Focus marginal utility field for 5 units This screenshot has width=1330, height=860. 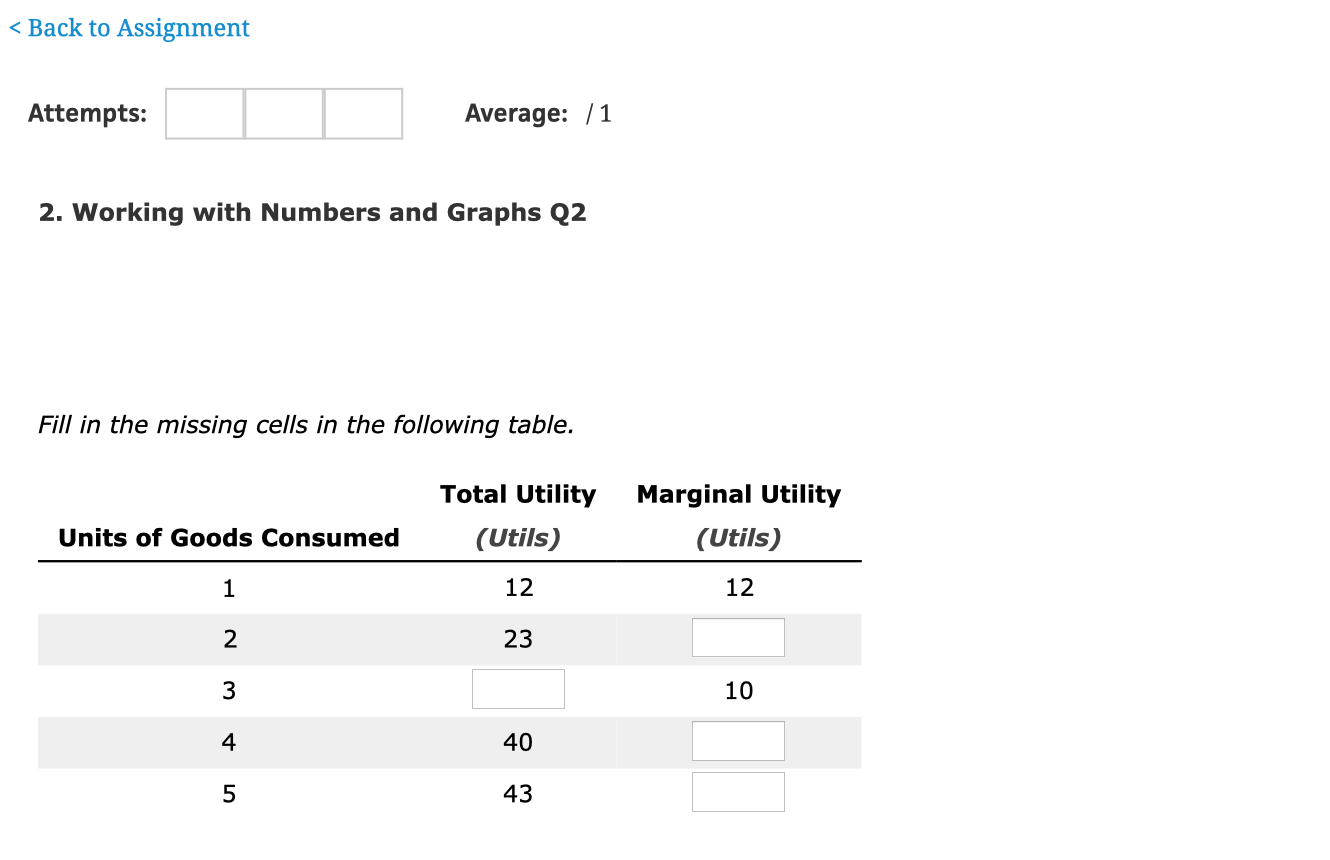(738, 792)
